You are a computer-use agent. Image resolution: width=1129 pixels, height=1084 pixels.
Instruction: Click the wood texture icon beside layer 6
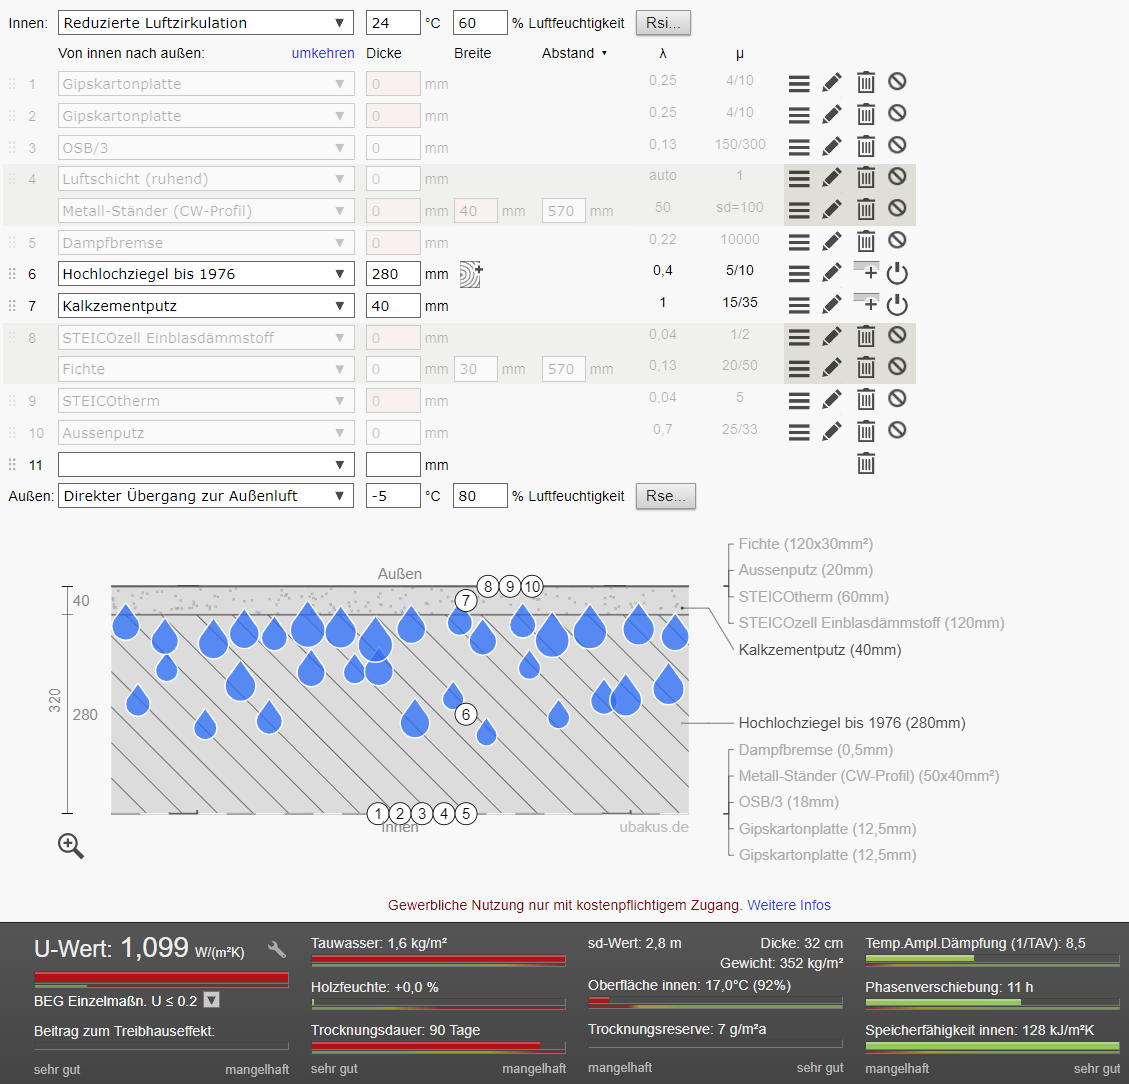click(471, 274)
